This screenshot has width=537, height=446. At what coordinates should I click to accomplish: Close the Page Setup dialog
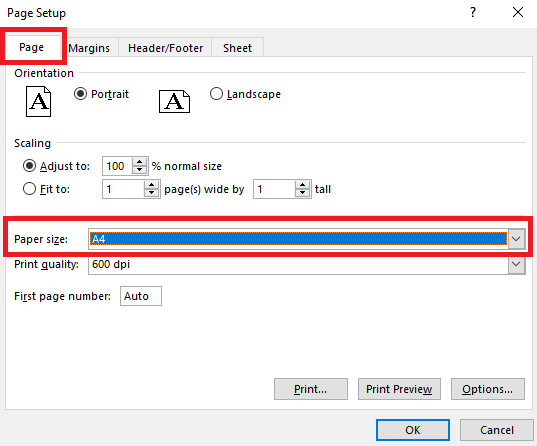[518, 12]
